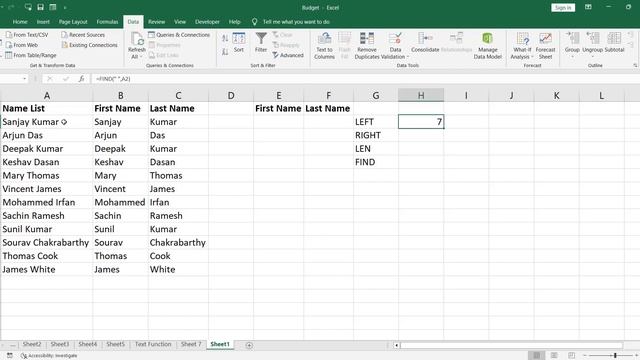This screenshot has height=360, width=640.
Task: Click From Web data import
Action: point(22,45)
